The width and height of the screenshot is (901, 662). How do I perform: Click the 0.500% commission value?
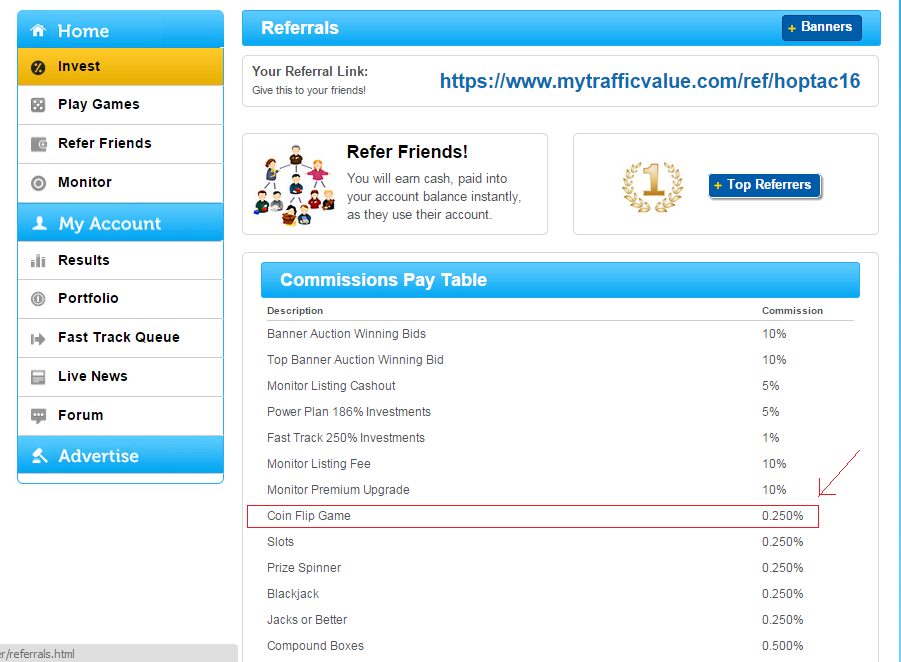tap(783, 646)
